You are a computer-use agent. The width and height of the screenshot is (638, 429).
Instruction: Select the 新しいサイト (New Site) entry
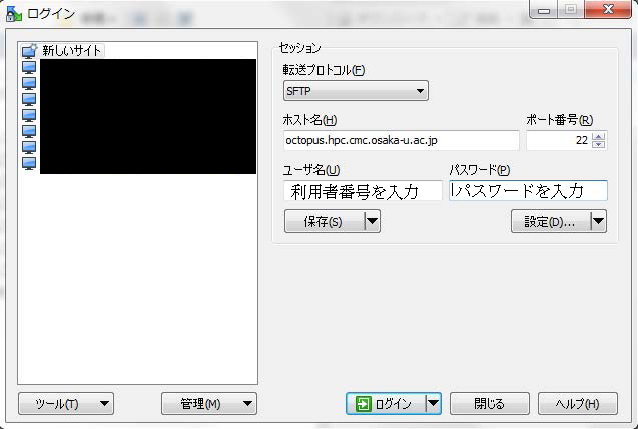coord(70,50)
